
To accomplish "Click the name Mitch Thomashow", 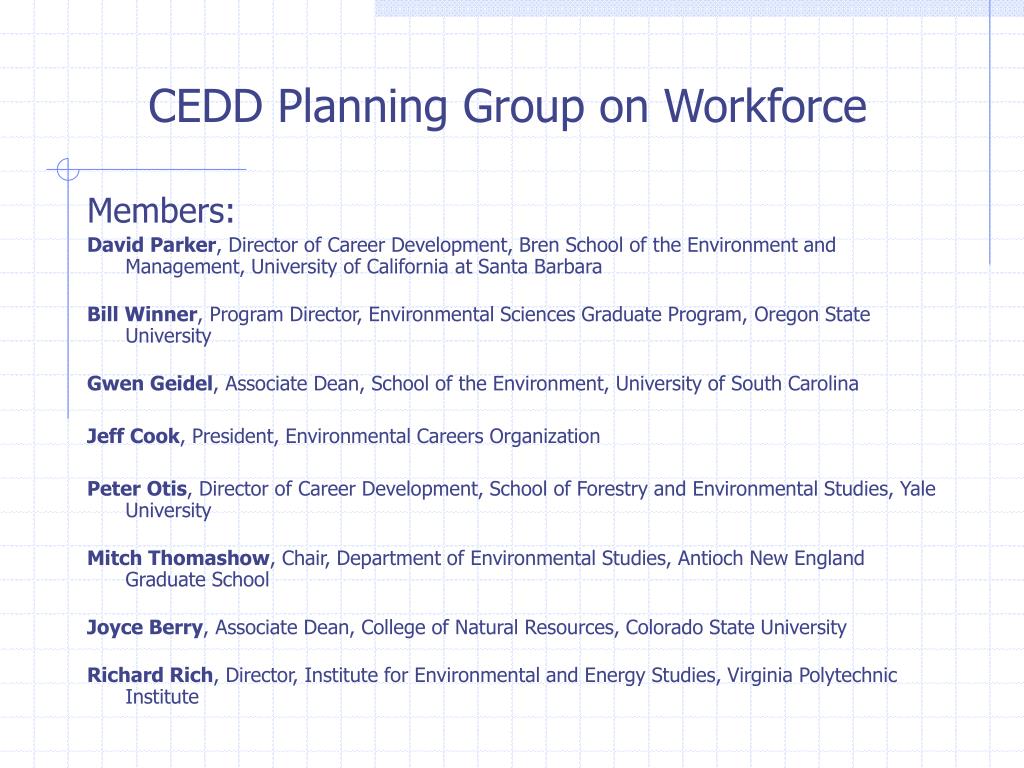I will pyautogui.click(x=178, y=558).
